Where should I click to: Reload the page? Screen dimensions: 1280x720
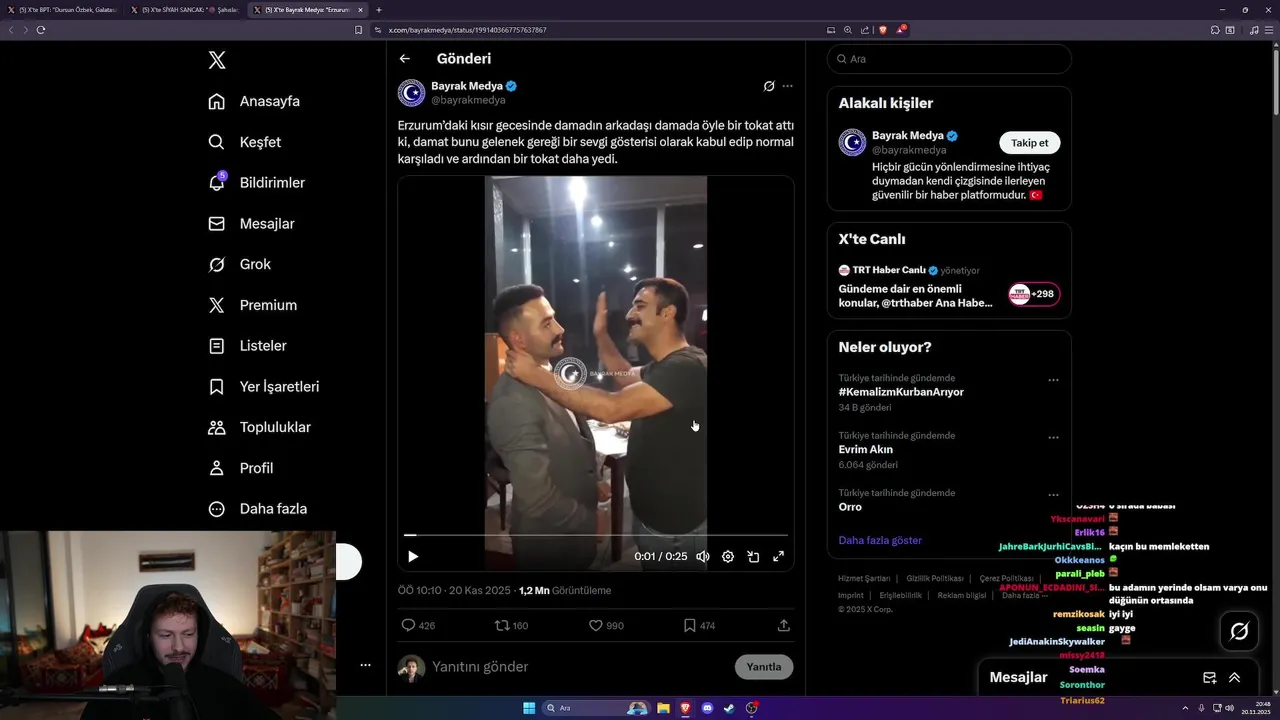click(41, 30)
